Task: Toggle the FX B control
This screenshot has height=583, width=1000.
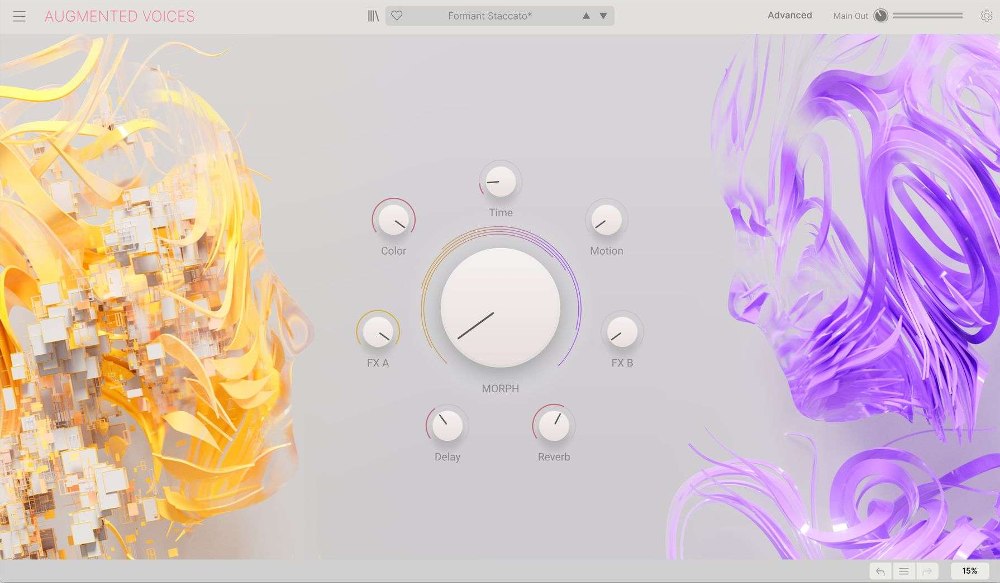Action: [621, 334]
